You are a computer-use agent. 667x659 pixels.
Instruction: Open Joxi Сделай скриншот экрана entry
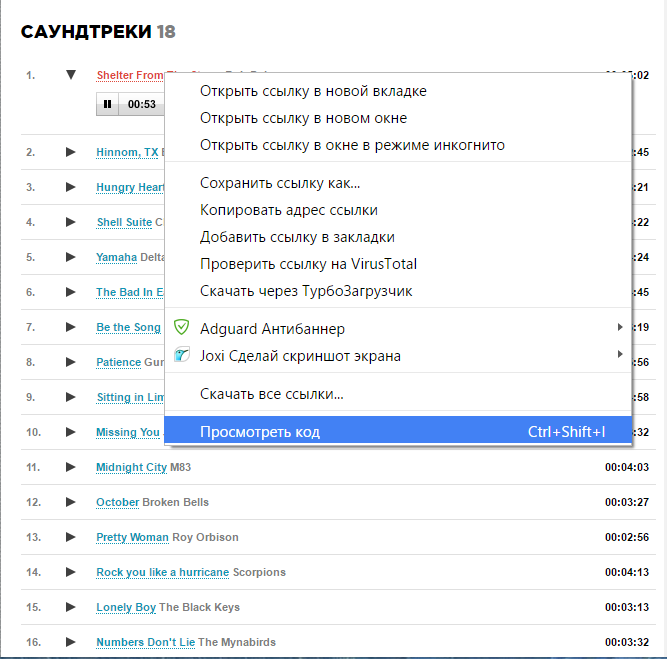398,356
